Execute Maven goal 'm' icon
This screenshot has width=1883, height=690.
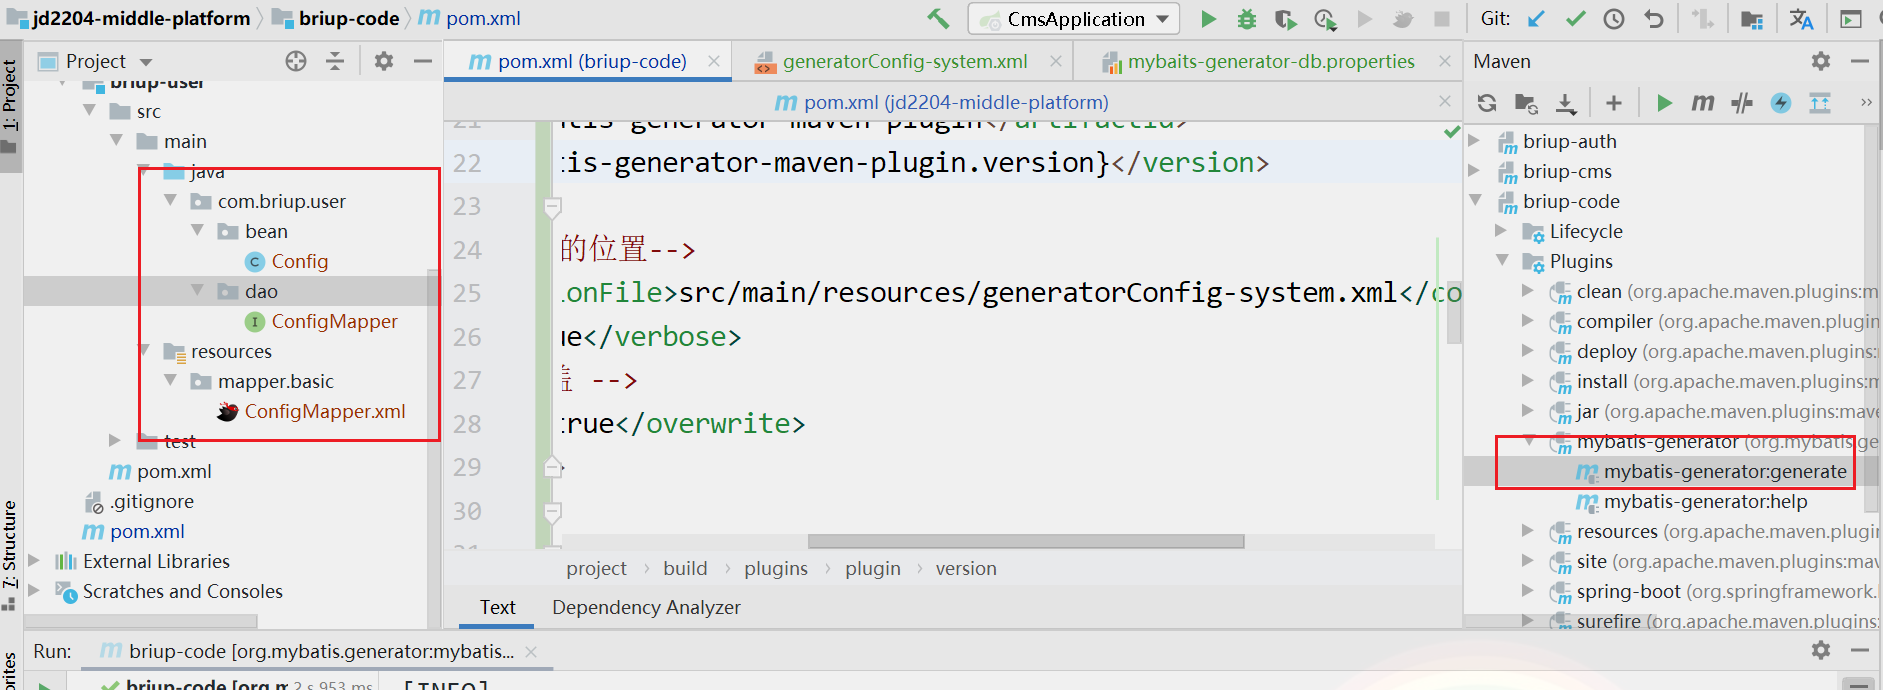1703,103
